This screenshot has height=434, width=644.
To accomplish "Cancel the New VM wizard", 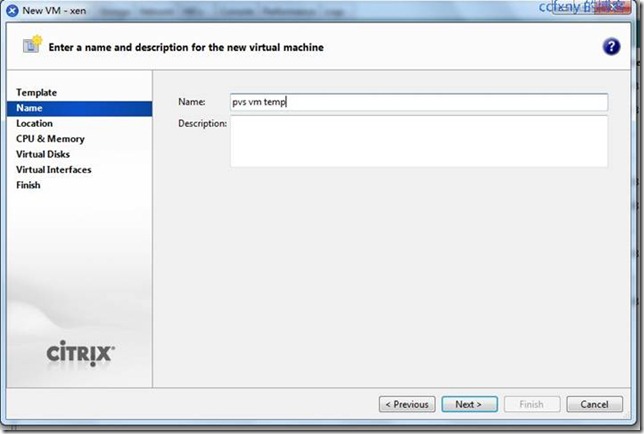I will [x=594, y=404].
